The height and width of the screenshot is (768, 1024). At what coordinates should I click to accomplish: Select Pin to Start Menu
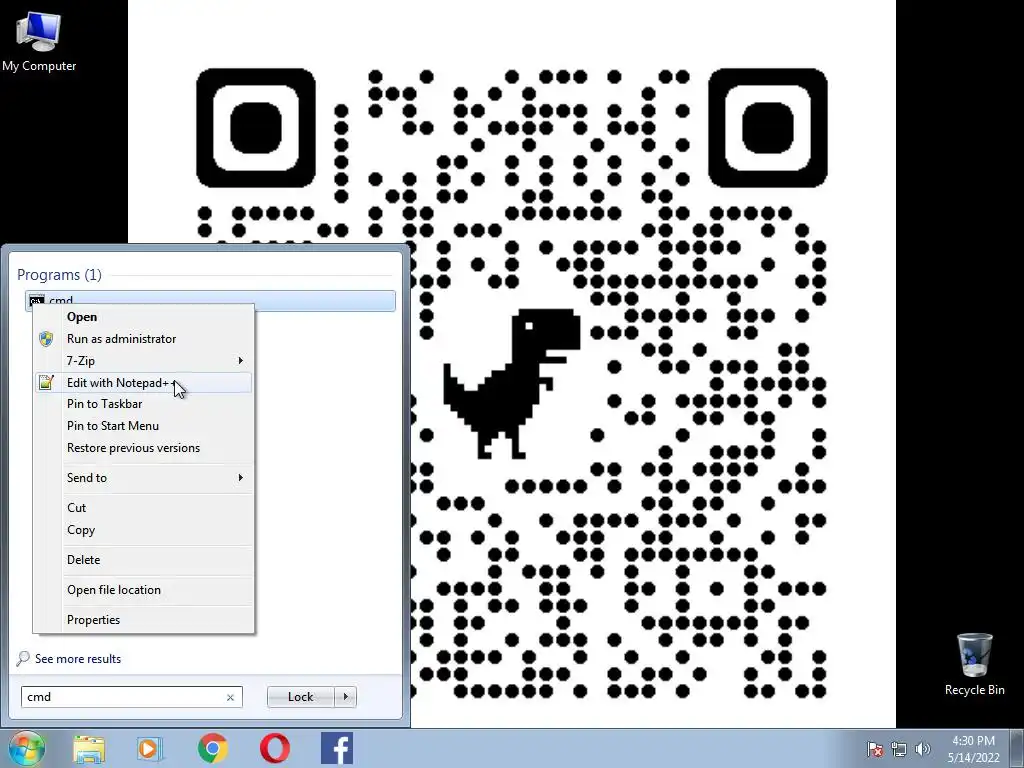[143, 426]
